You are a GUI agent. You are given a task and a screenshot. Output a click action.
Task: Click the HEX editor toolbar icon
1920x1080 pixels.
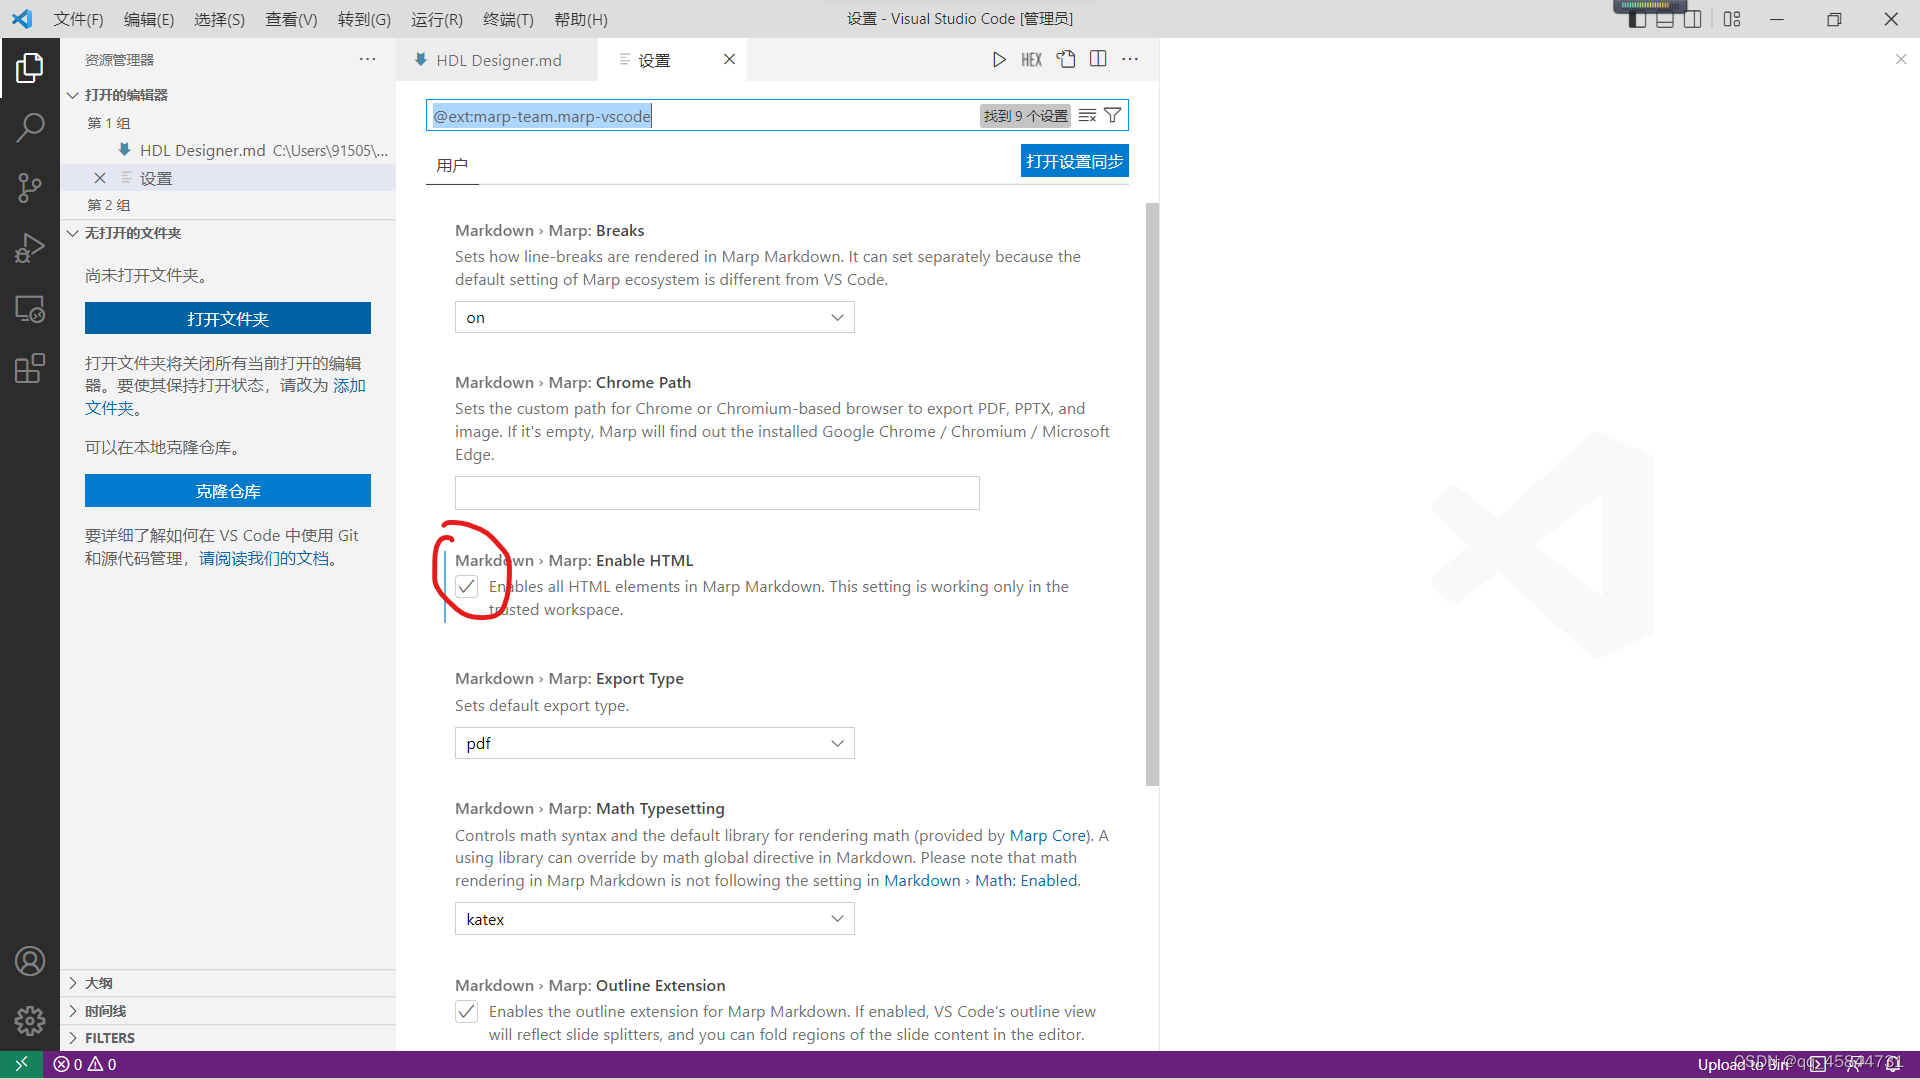point(1031,60)
